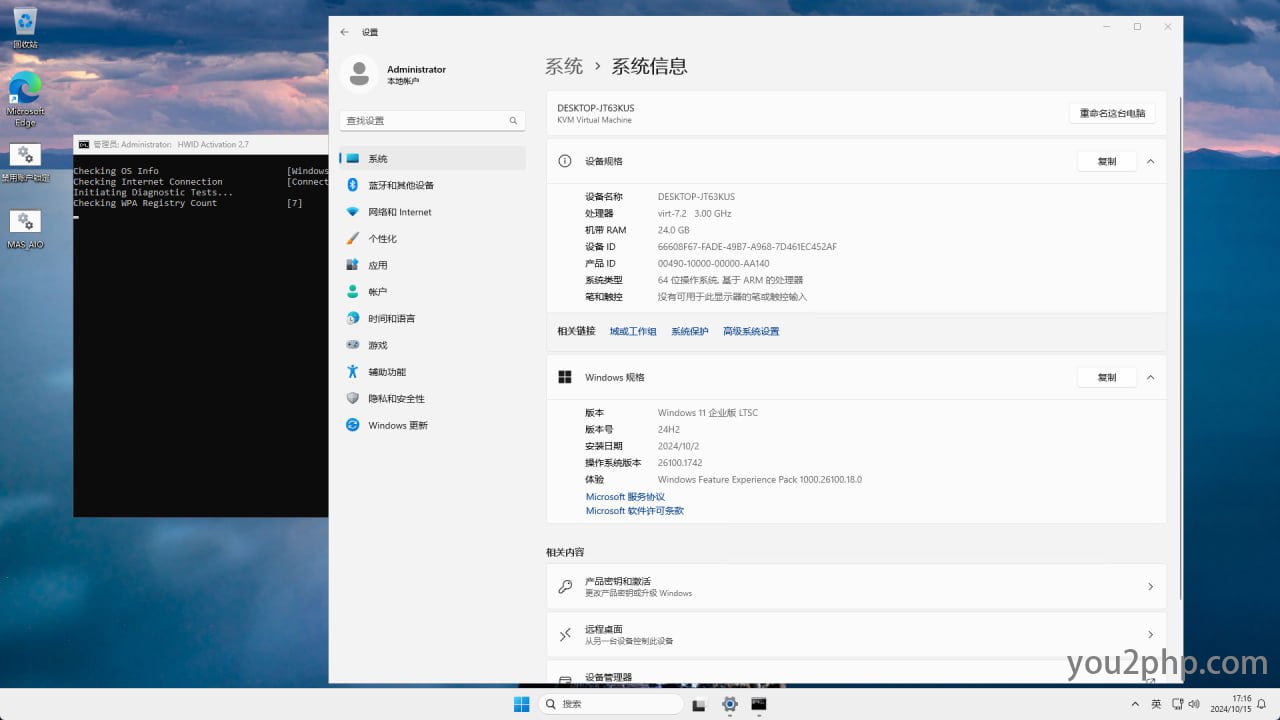Click the 安装日期 value 2024/10/2
Viewport: 1280px width, 720px height.
(678, 446)
